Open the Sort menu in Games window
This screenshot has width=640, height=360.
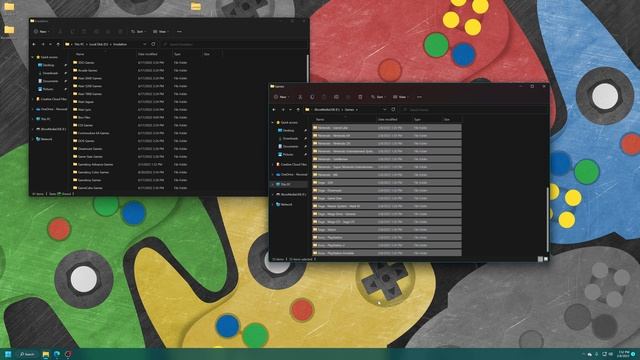click(x=378, y=97)
